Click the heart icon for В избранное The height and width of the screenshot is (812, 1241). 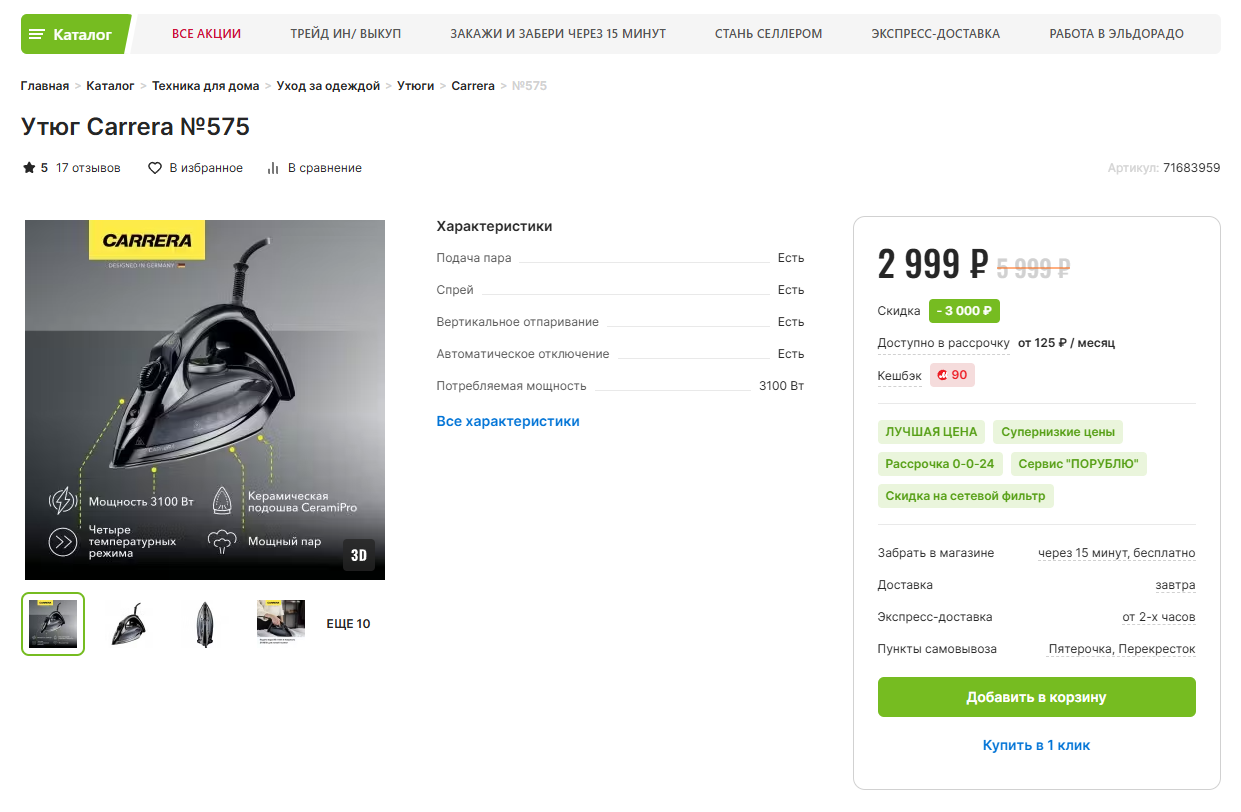coord(155,168)
